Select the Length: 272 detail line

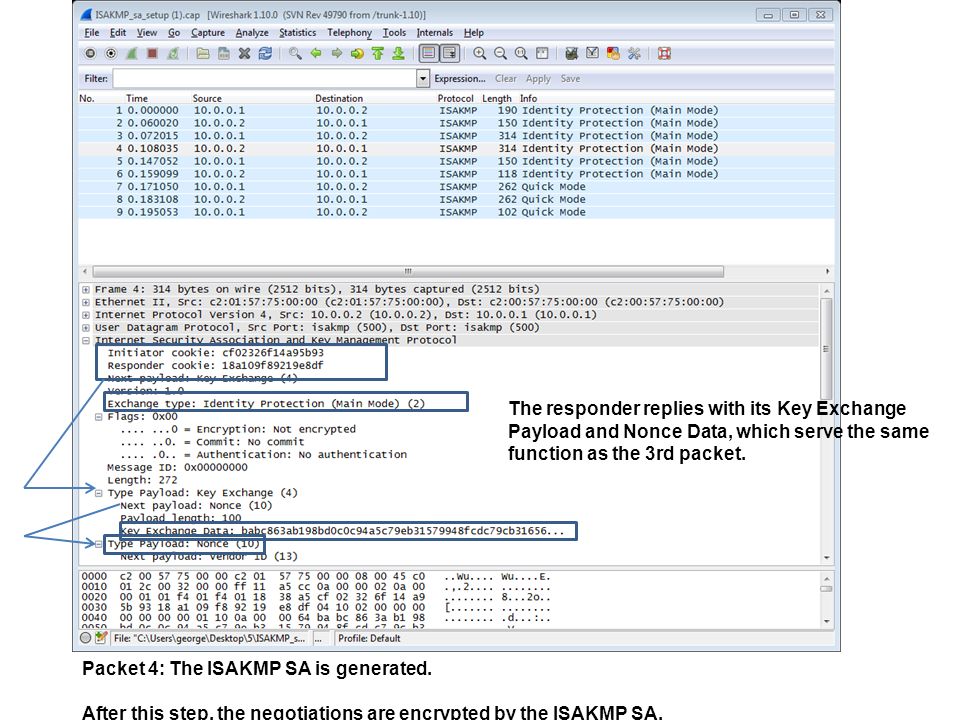tap(142, 480)
